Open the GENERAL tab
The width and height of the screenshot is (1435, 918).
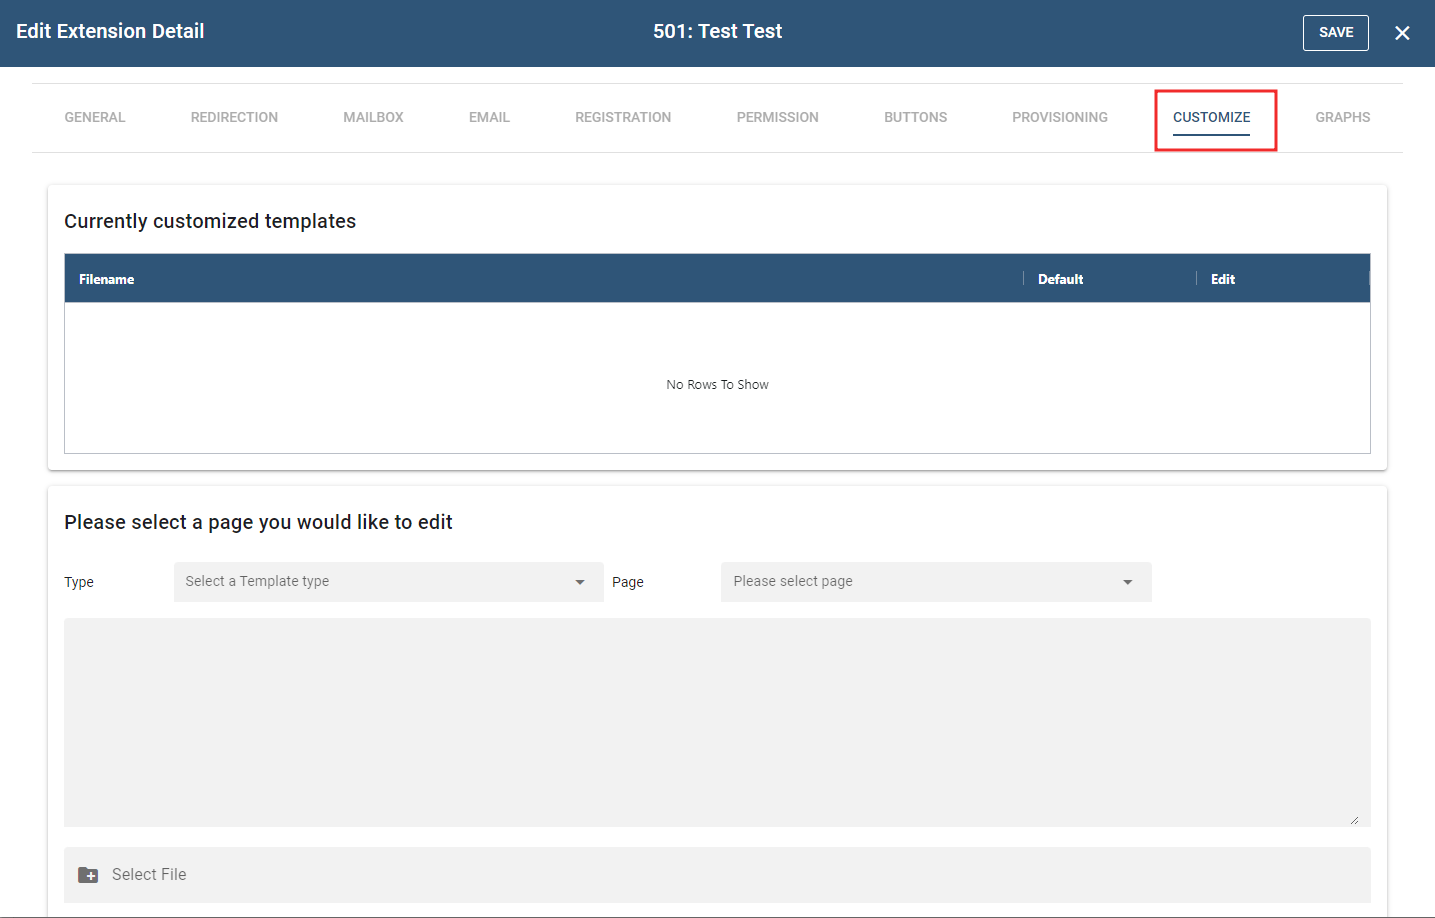click(95, 117)
